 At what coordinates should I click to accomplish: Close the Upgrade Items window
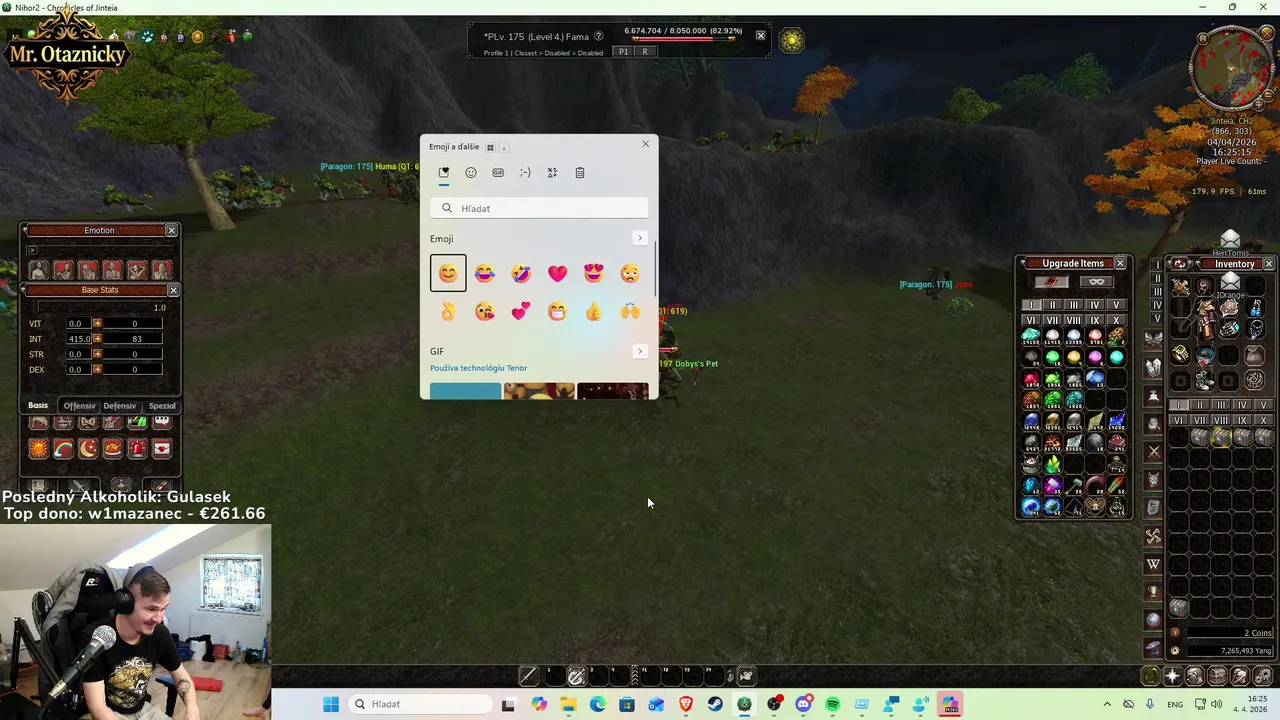[1120, 263]
